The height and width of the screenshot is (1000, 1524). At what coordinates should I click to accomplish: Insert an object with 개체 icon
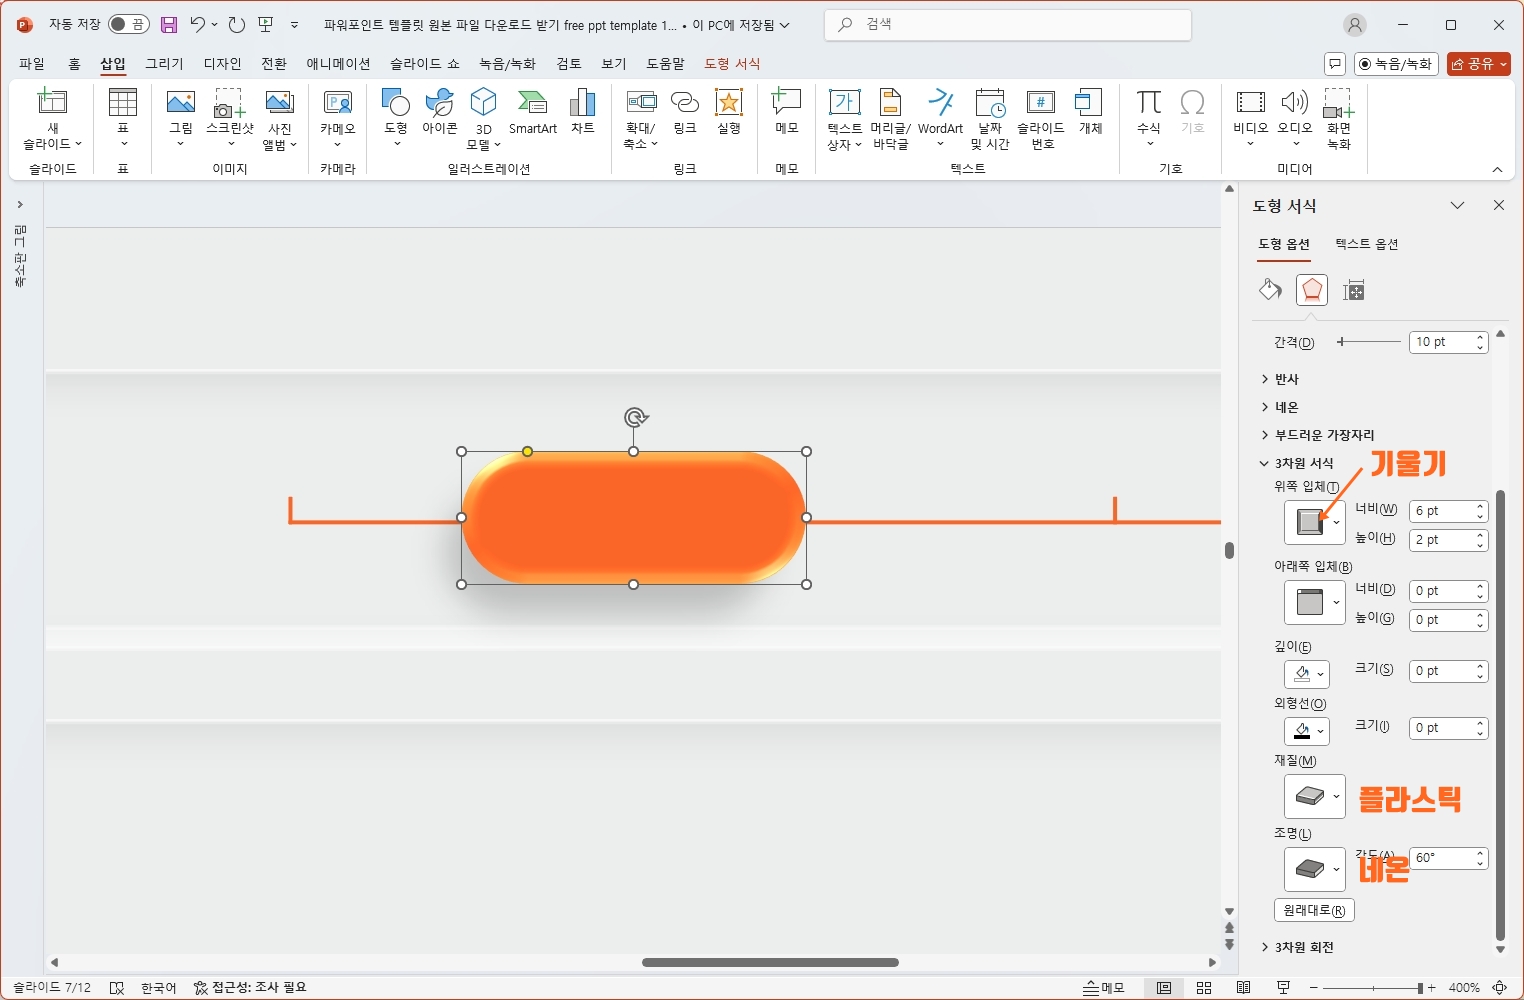1090,112
